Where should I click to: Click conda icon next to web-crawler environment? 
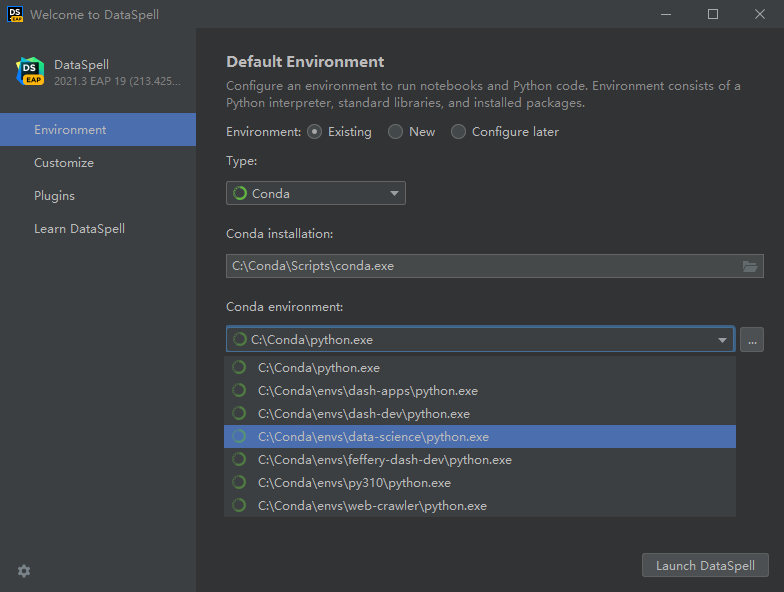(x=240, y=506)
